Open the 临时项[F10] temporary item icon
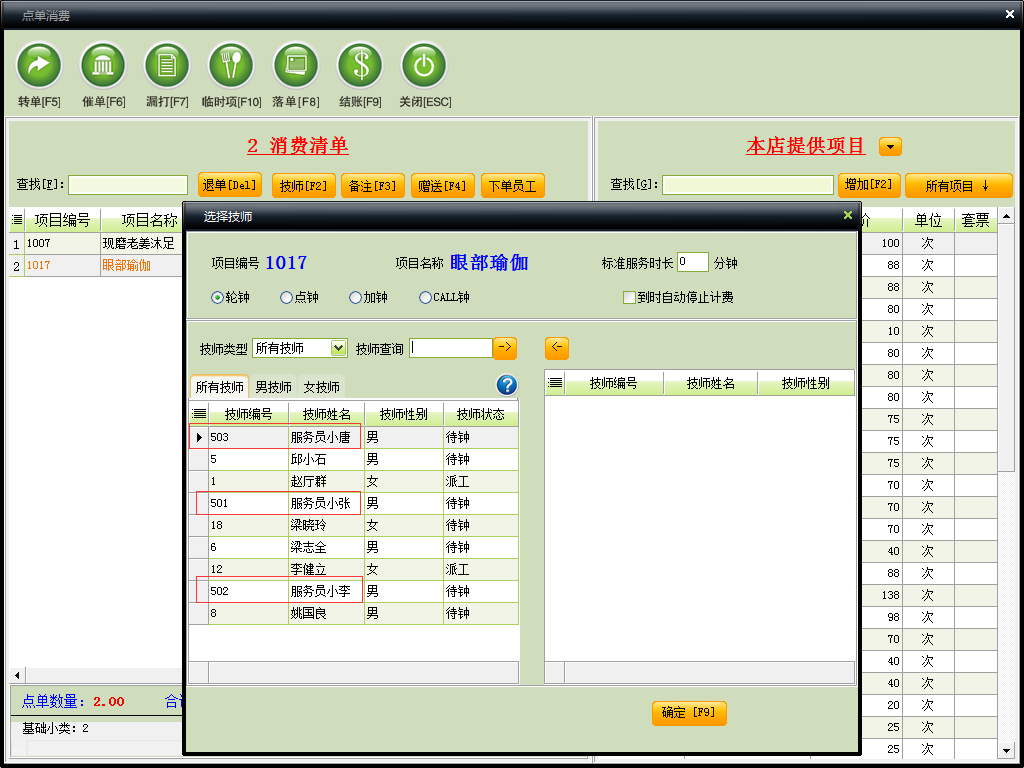 click(231, 65)
